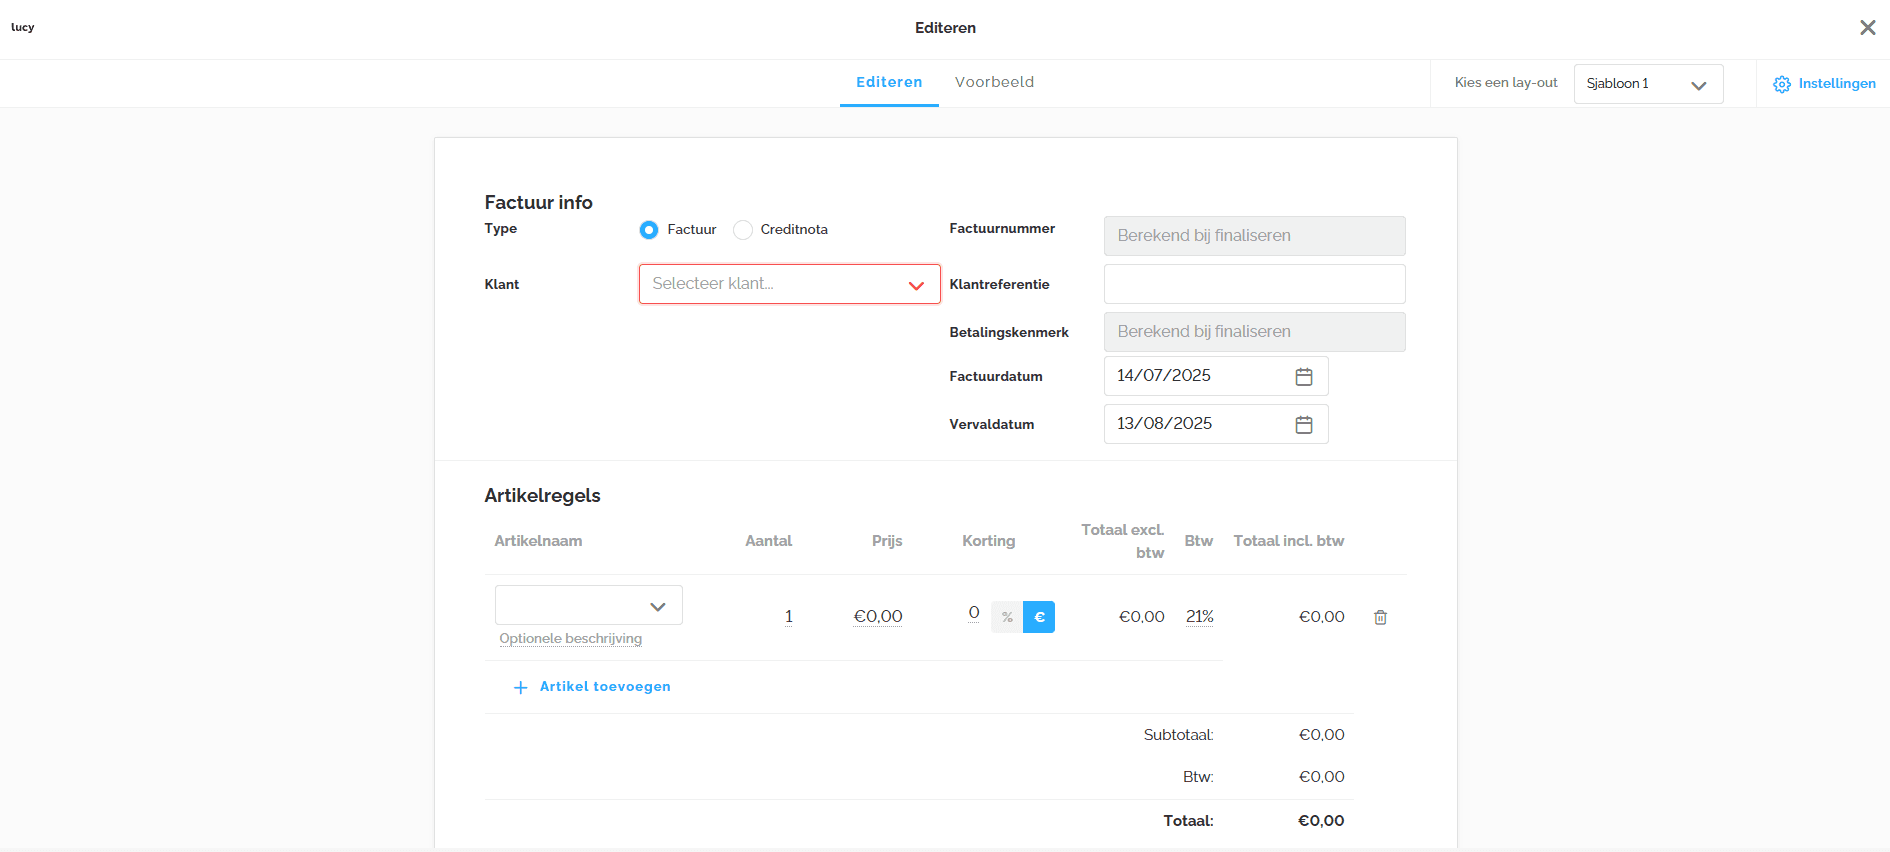Click the Instellingen link text
1890x852 pixels.
pyautogui.click(x=1837, y=84)
